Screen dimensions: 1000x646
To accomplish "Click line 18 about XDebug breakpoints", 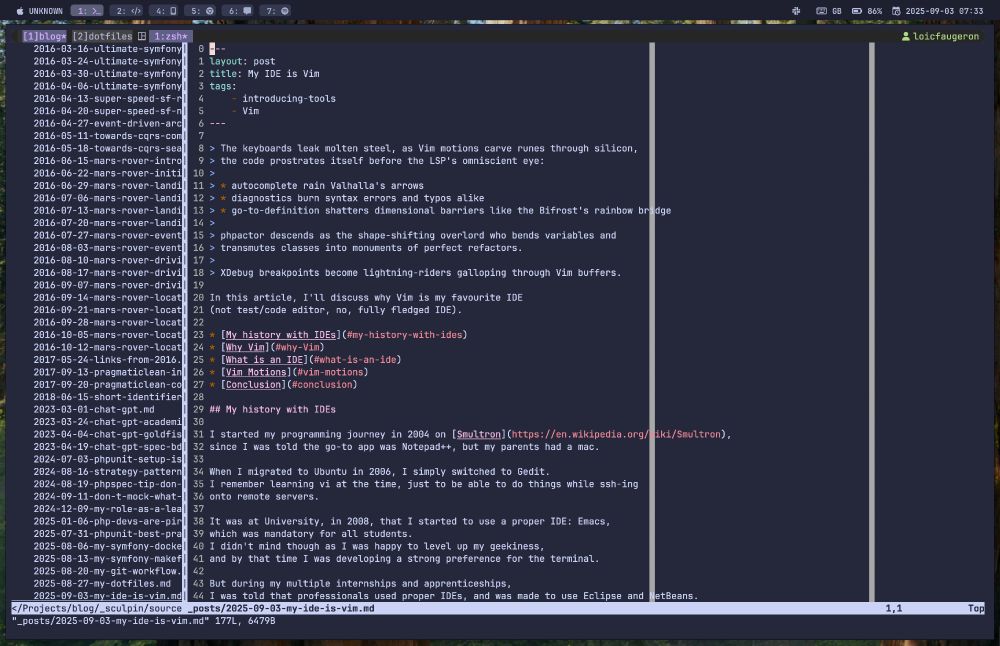I will coord(415,272).
